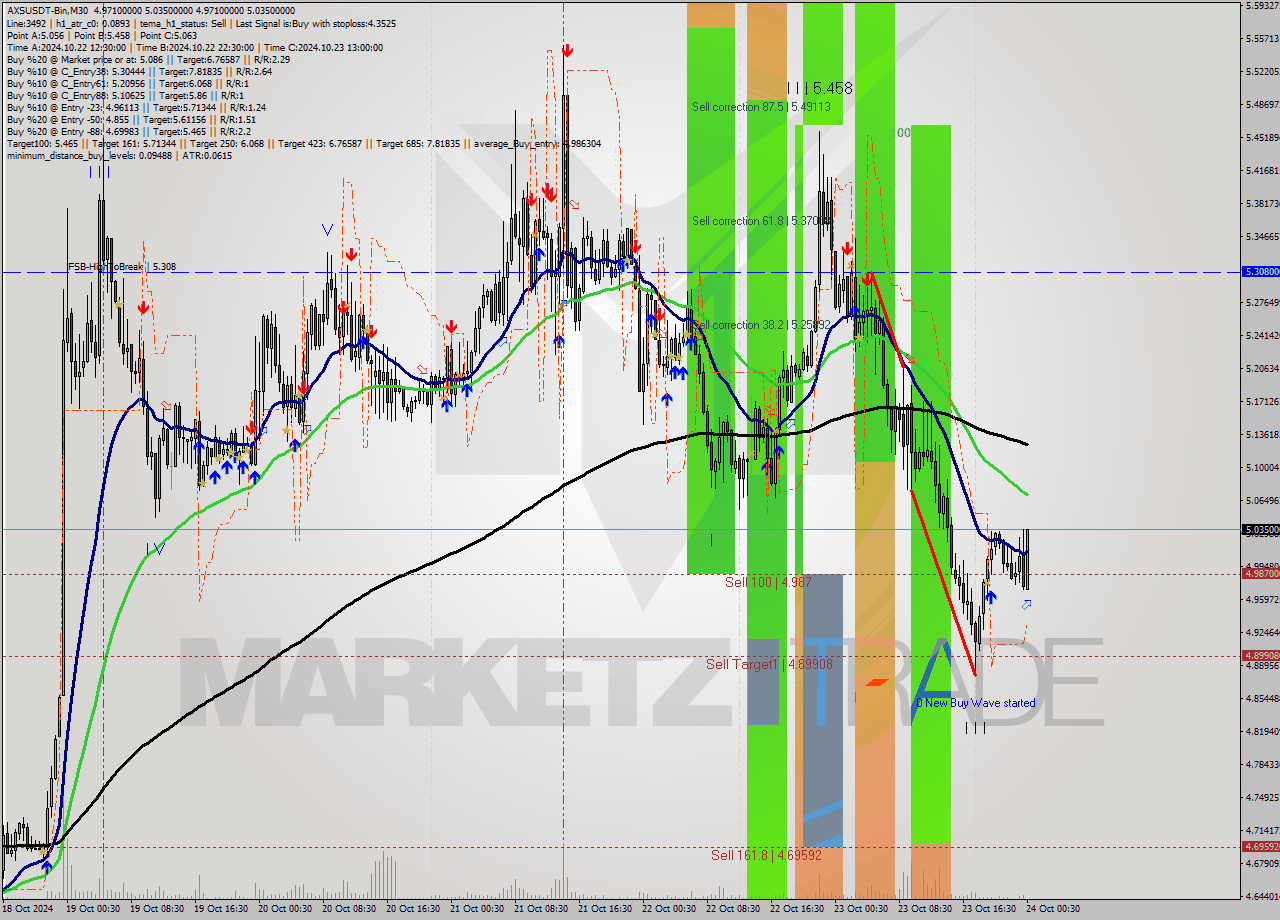Click '0 New Buy Wave started' label
The width and height of the screenshot is (1280, 920).
976,703
